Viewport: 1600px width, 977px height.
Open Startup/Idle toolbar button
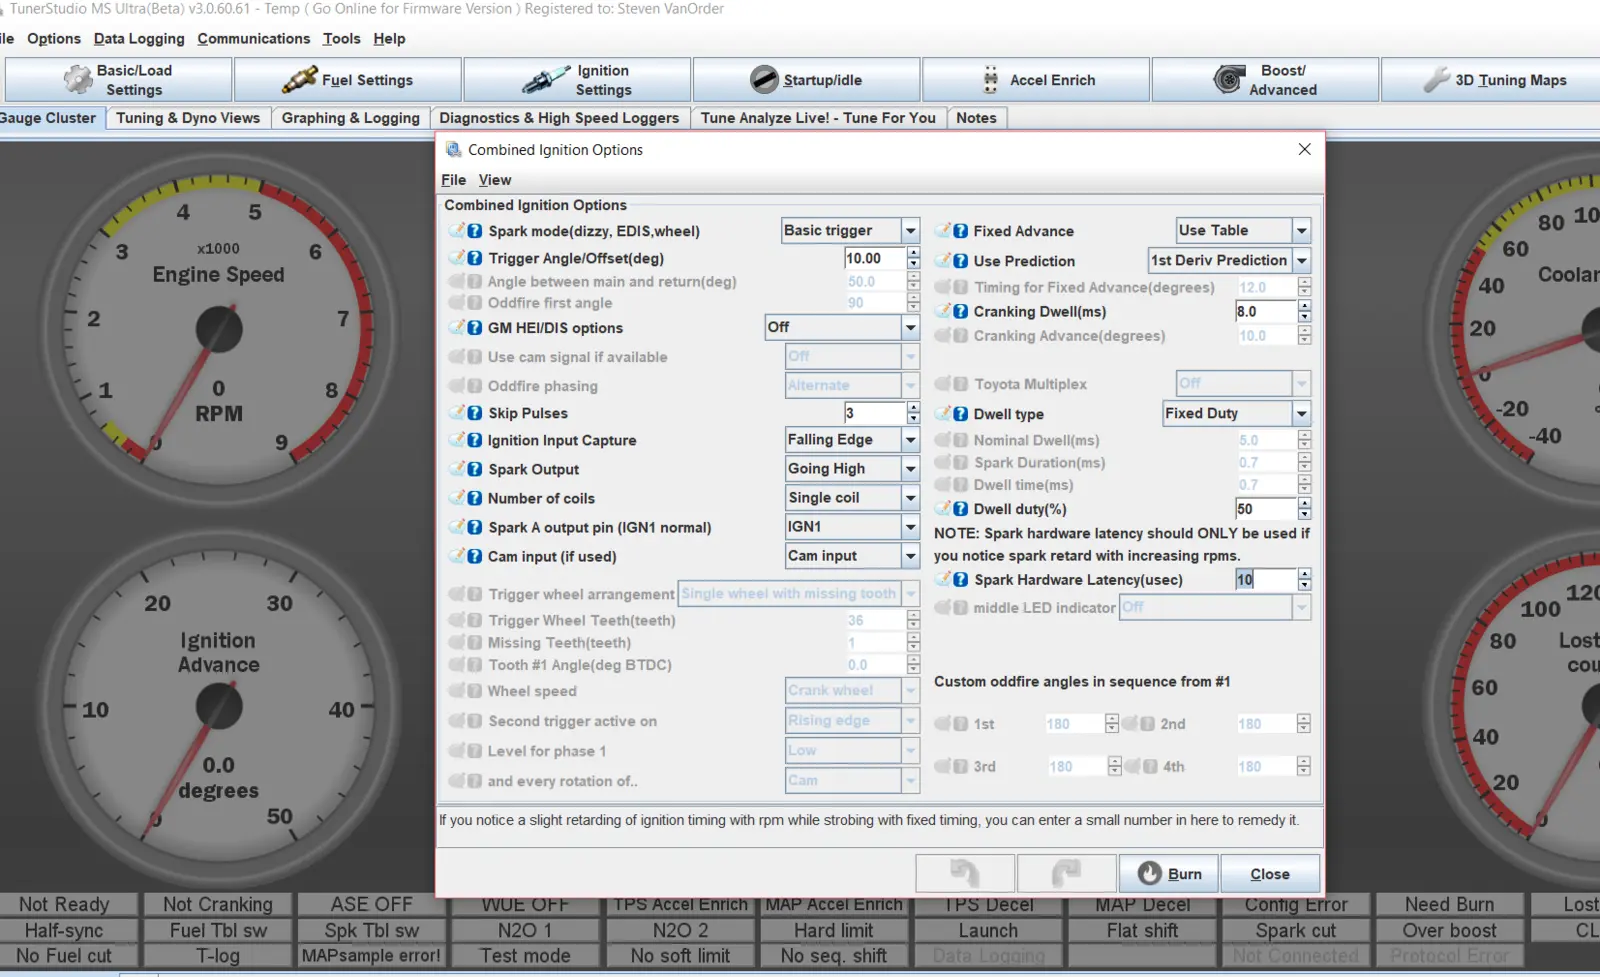pyautogui.click(x=806, y=80)
